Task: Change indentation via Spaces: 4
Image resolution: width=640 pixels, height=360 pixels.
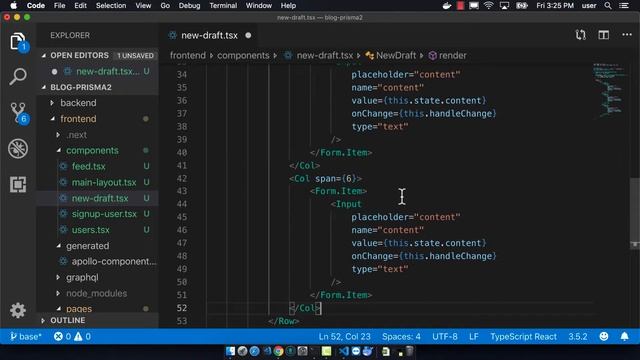Action: [x=401, y=337]
